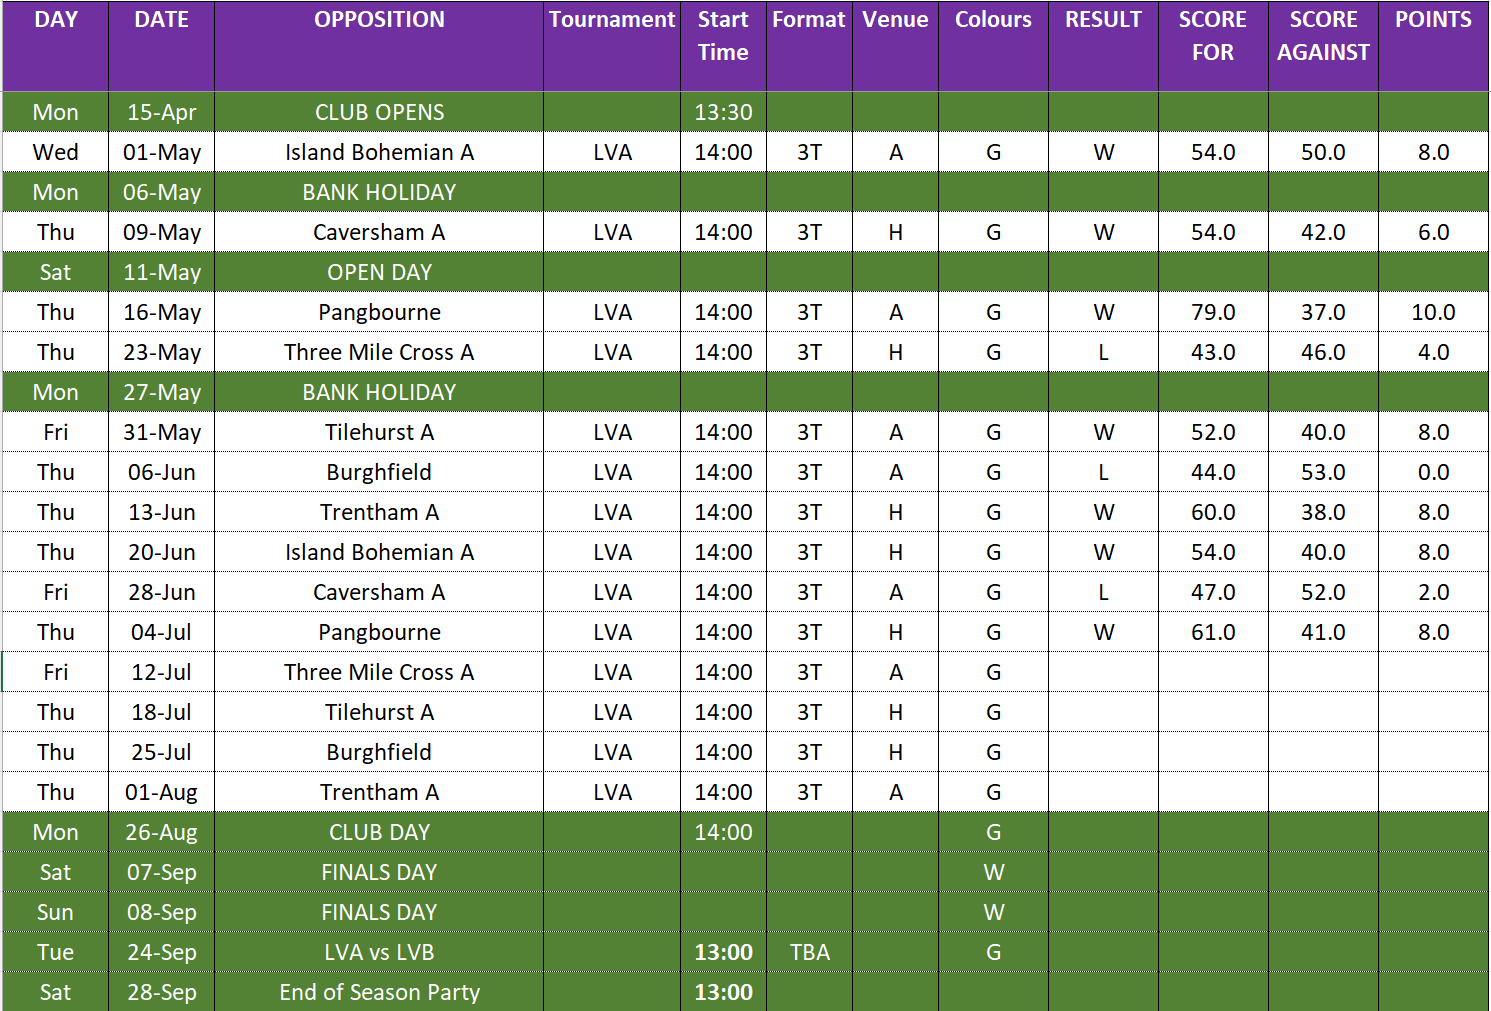Select the Tournament column header

(x=612, y=46)
